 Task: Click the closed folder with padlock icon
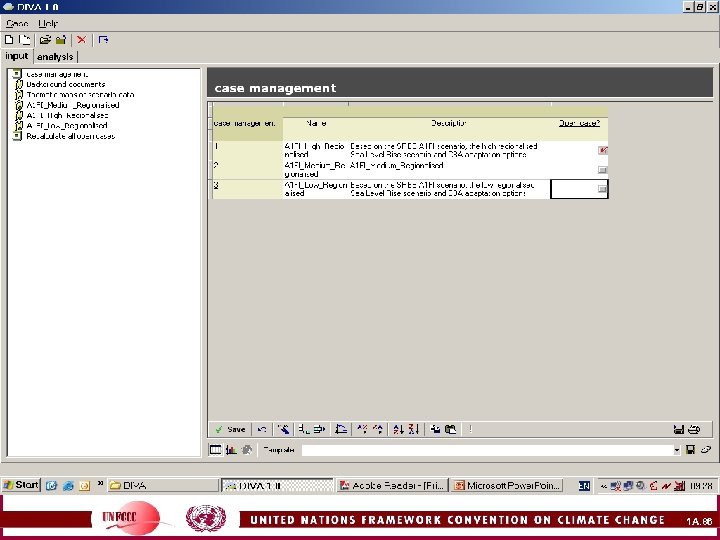pyautogui.click(x=61, y=40)
